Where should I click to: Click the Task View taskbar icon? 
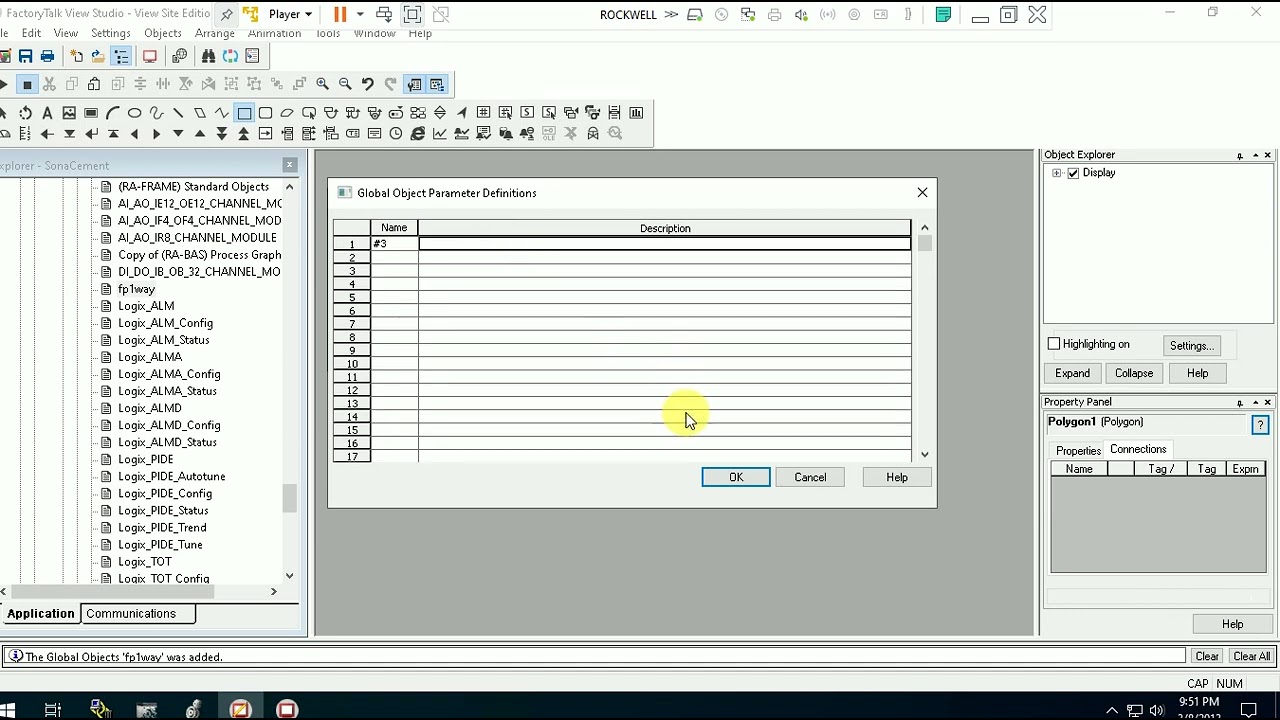53,709
